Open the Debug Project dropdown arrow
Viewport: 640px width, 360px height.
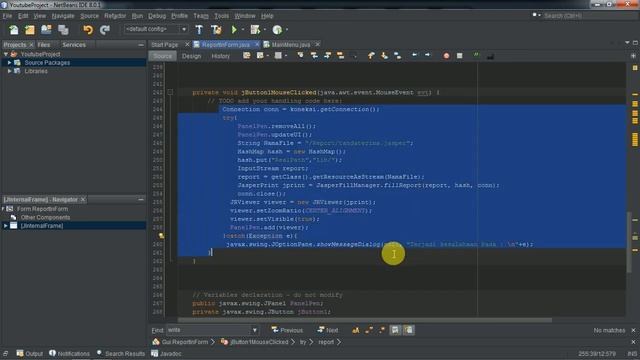tap(264, 29)
